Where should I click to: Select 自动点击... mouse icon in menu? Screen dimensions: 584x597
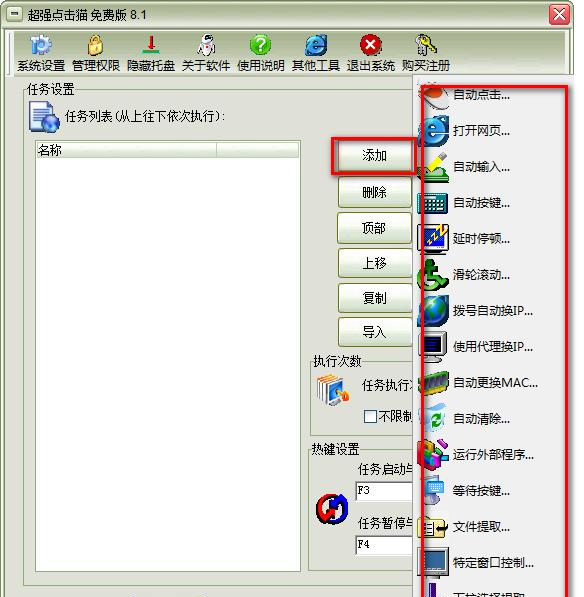pos(434,96)
